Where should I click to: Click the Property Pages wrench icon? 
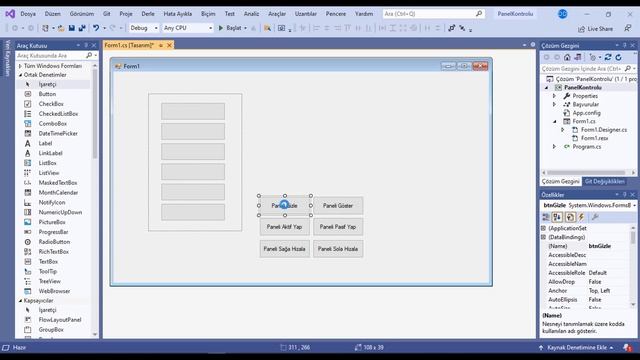pos(595,217)
